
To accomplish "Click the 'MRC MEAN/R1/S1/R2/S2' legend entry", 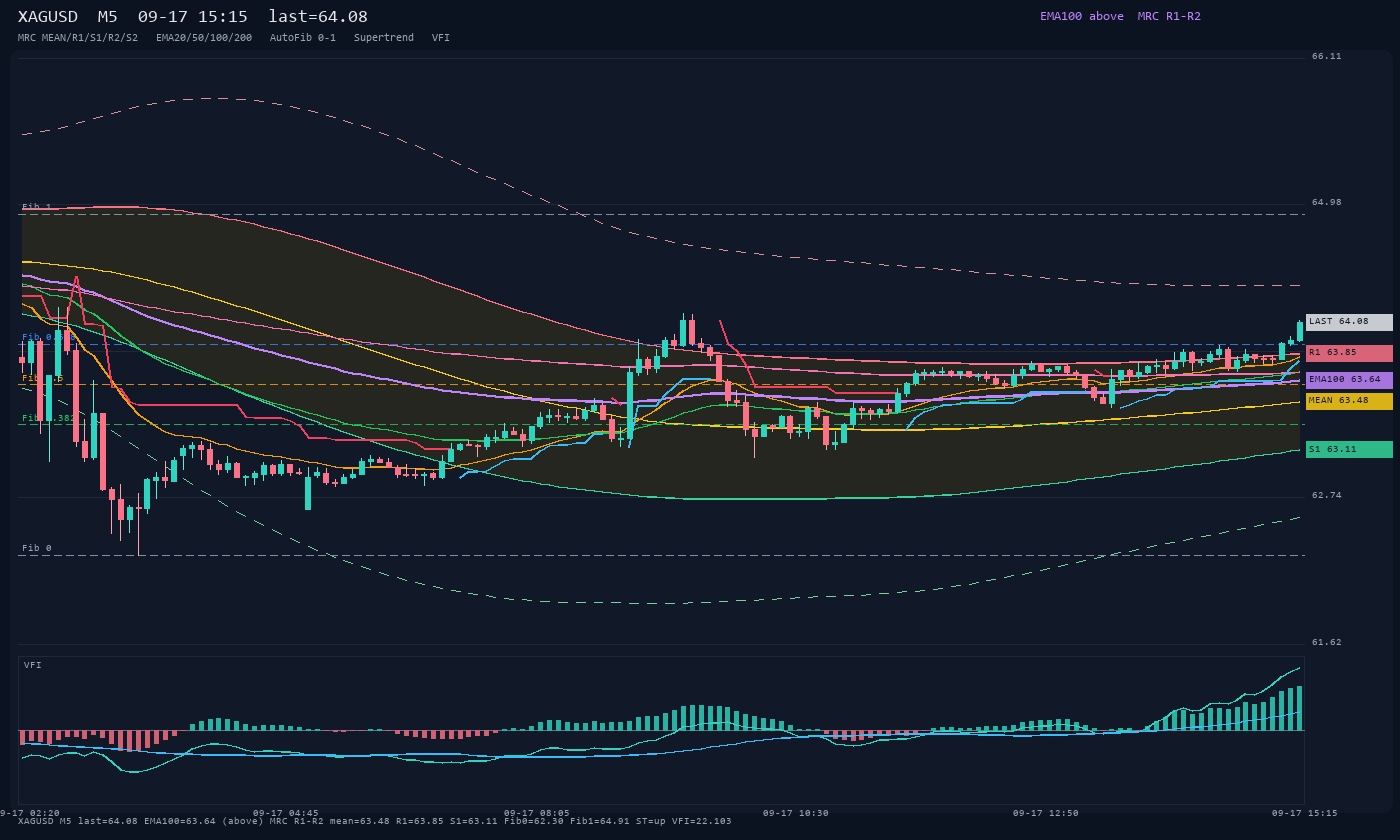I will (78, 38).
